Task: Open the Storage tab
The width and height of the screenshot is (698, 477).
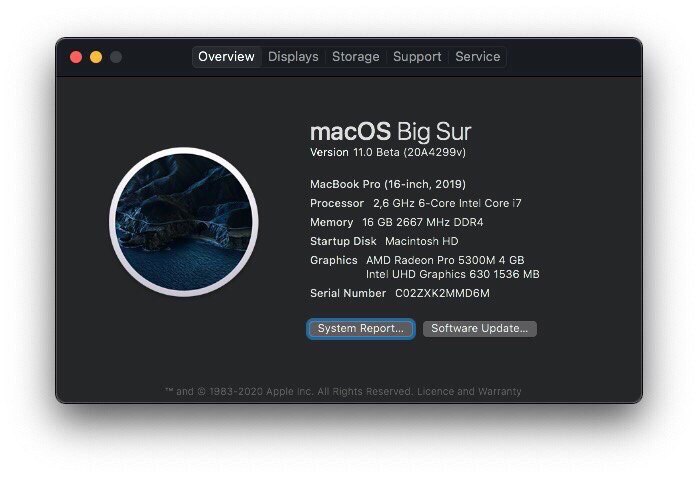Action: 356,57
